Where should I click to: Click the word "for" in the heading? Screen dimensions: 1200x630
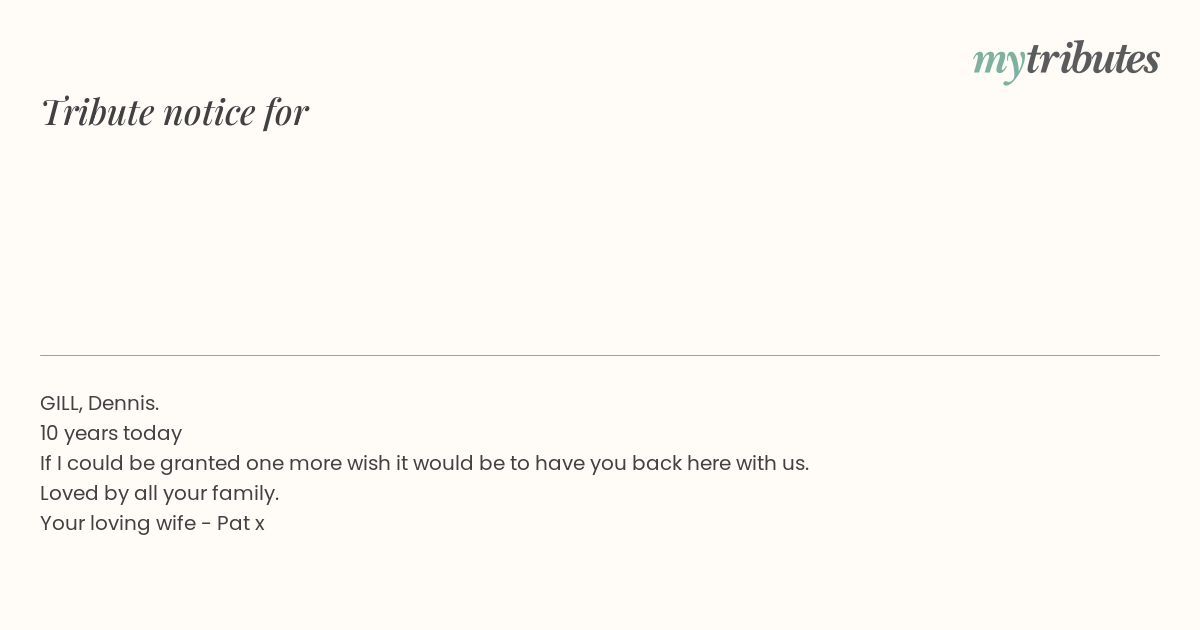click(x=286, y=112)
